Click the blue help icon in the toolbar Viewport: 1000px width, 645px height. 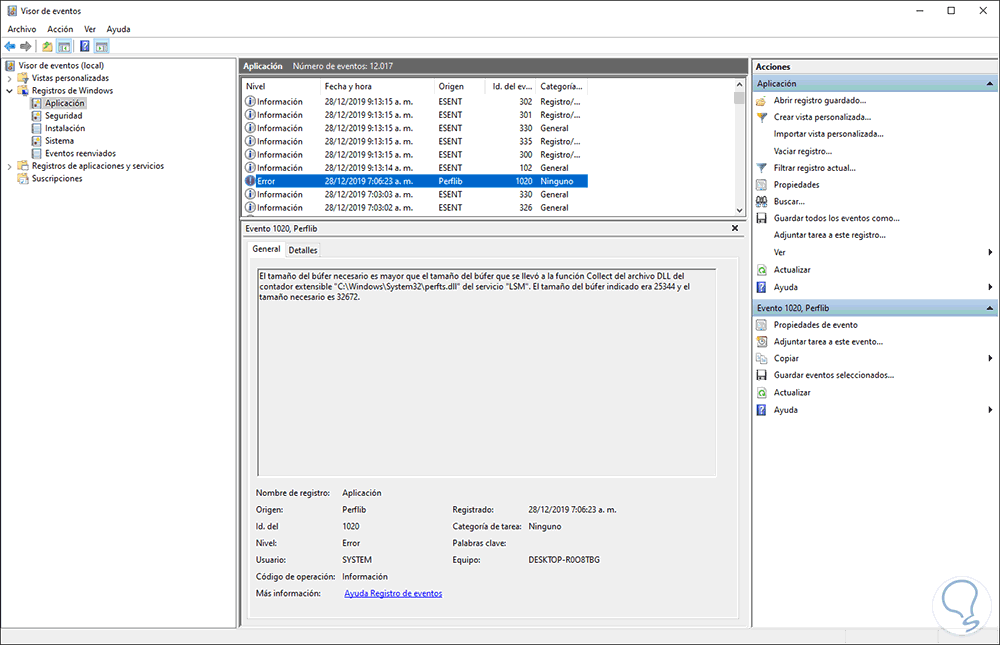point(85,46)
